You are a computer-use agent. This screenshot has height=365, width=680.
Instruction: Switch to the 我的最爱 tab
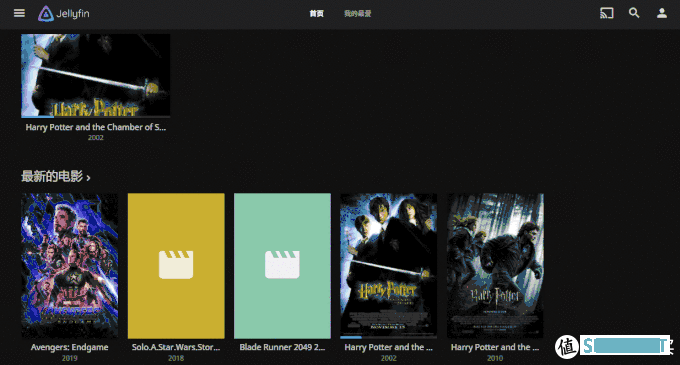tap(357, 14)
